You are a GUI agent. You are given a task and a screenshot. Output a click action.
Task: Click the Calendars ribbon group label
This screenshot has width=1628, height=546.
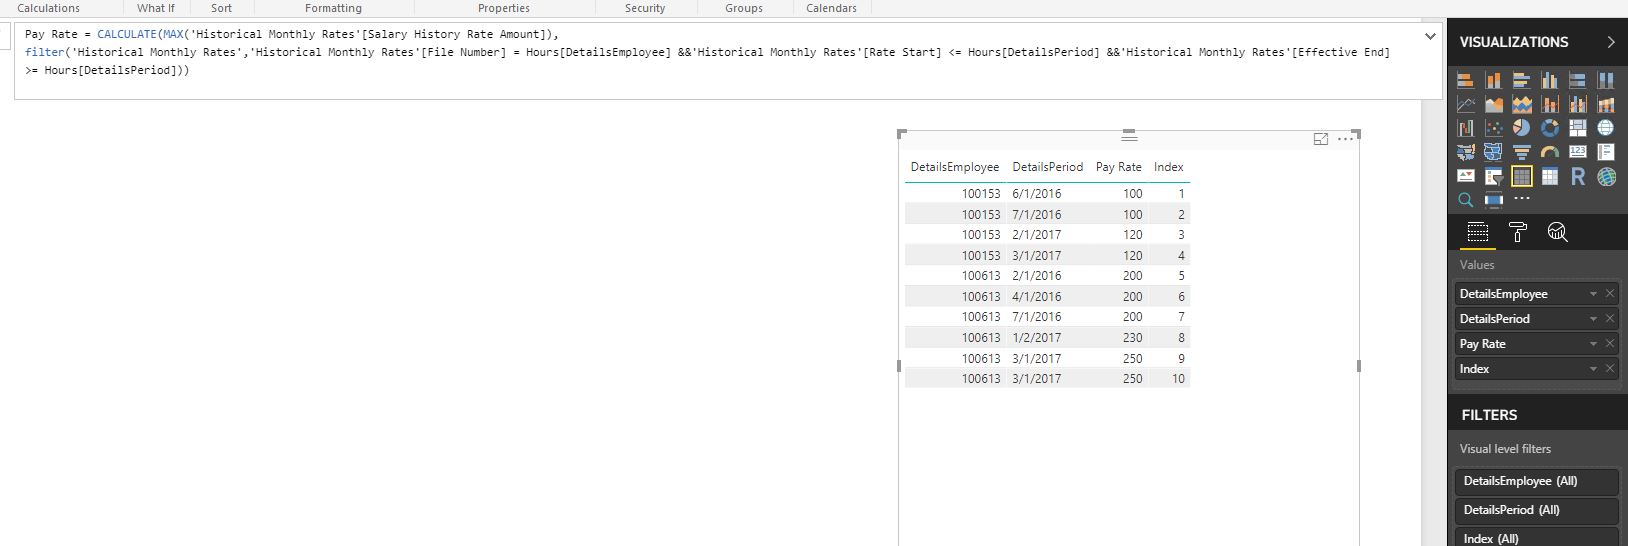tap(831, 8)
